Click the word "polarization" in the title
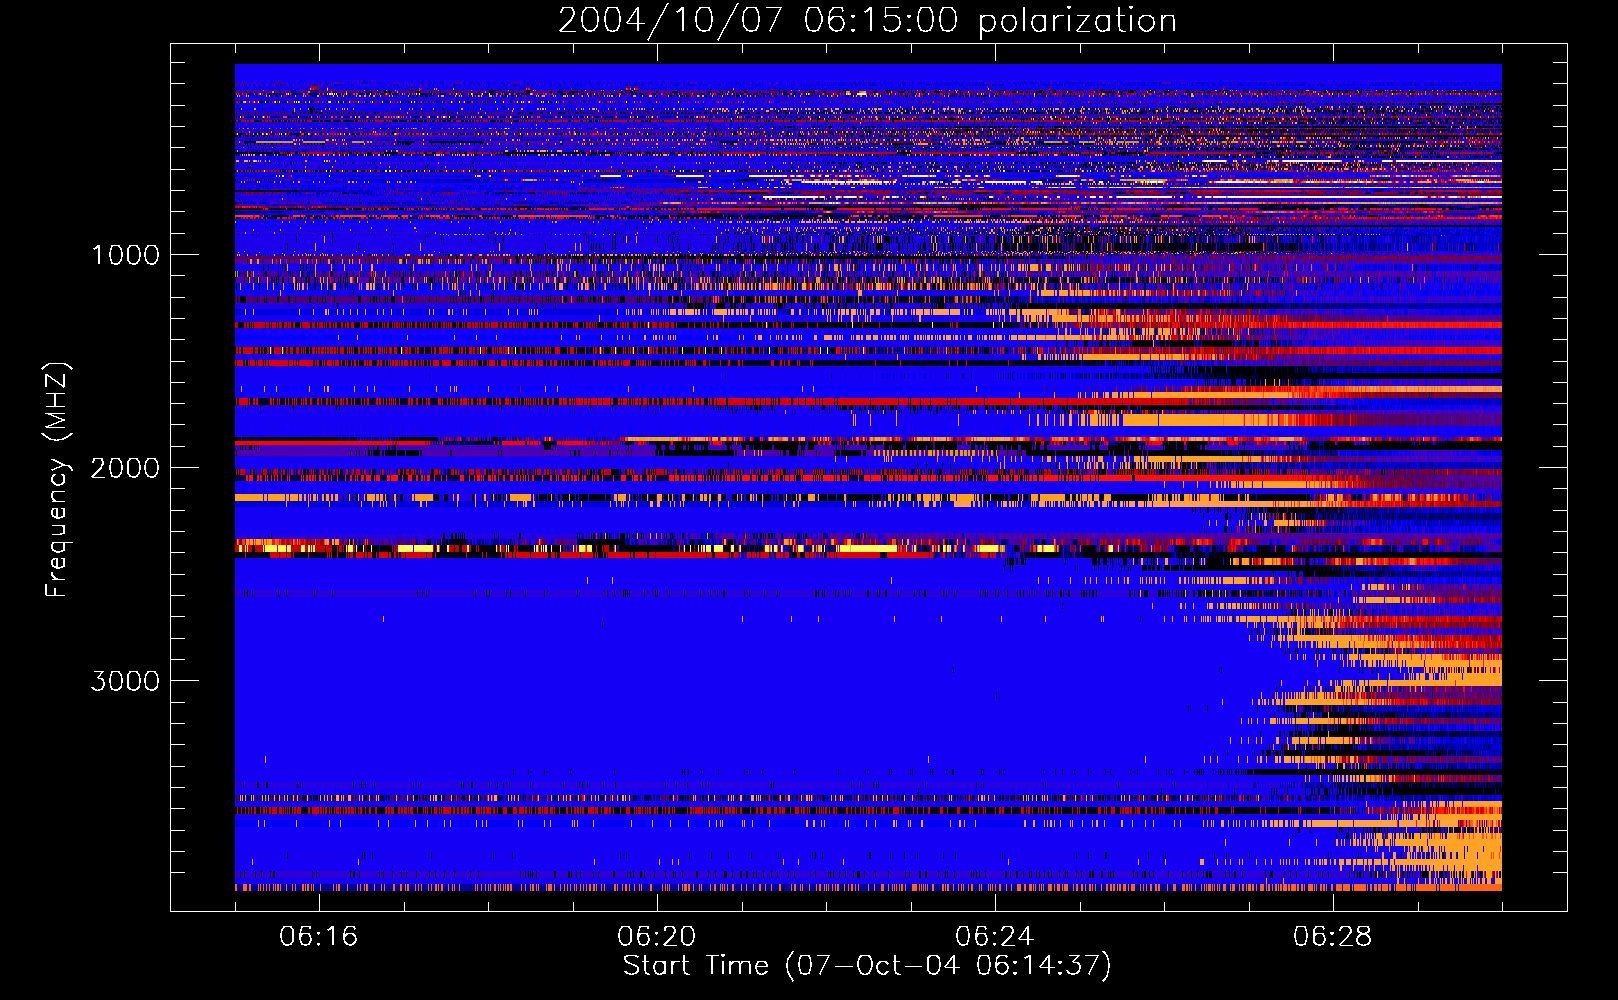 pyautogui.click(x=1077, y=21)
